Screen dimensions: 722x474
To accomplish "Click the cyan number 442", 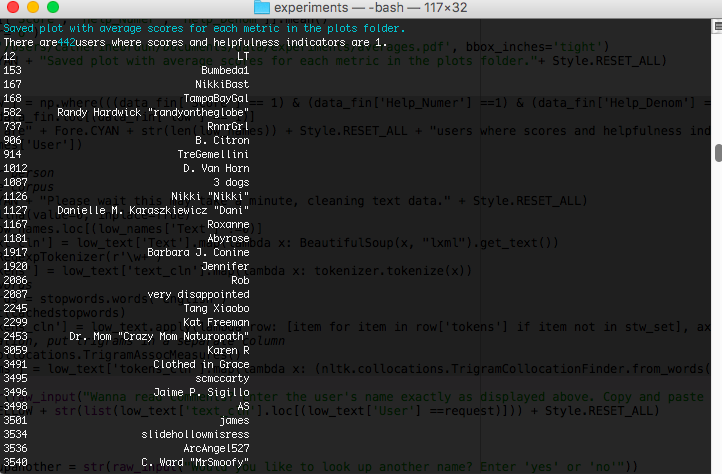I will [66, 42].
